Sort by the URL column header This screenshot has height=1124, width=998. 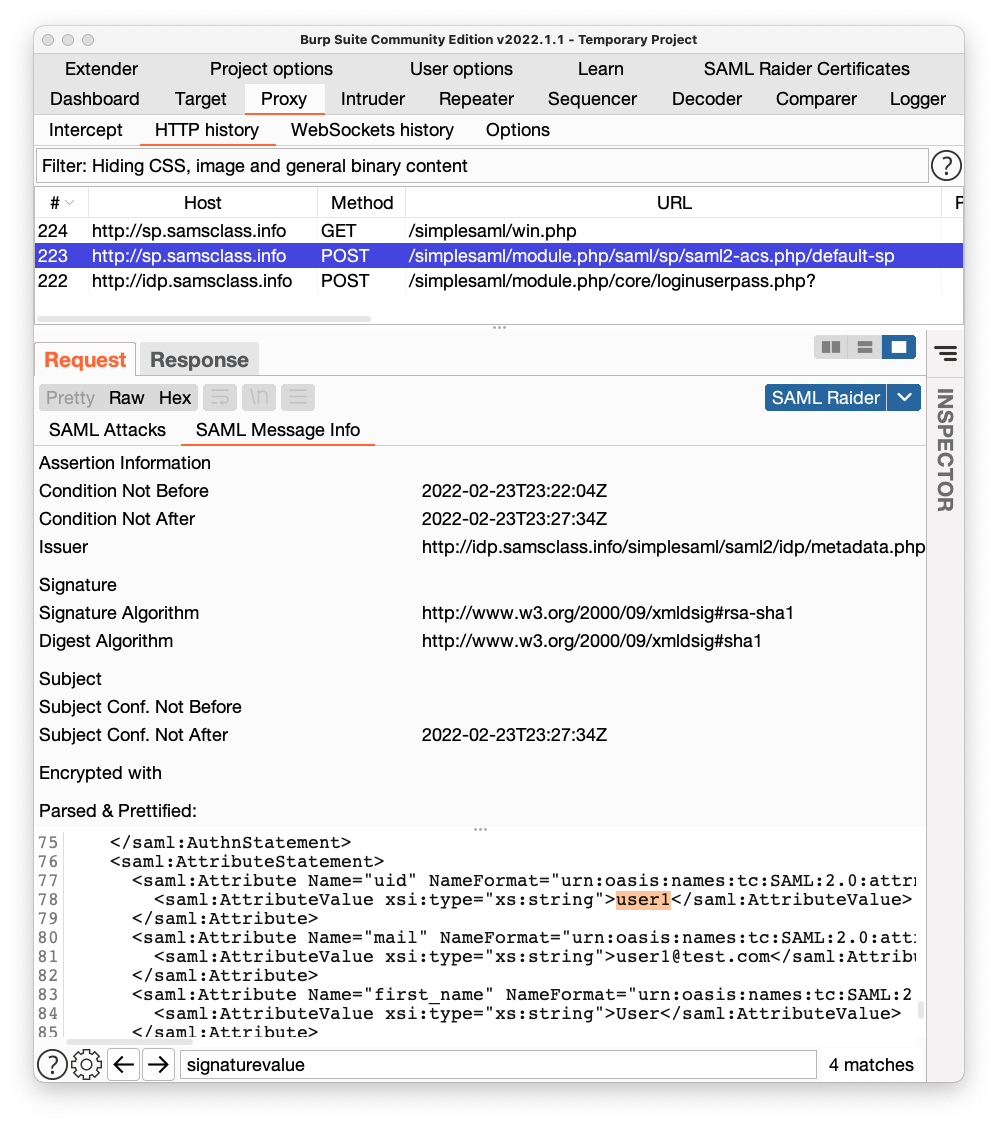click(674, 203)
